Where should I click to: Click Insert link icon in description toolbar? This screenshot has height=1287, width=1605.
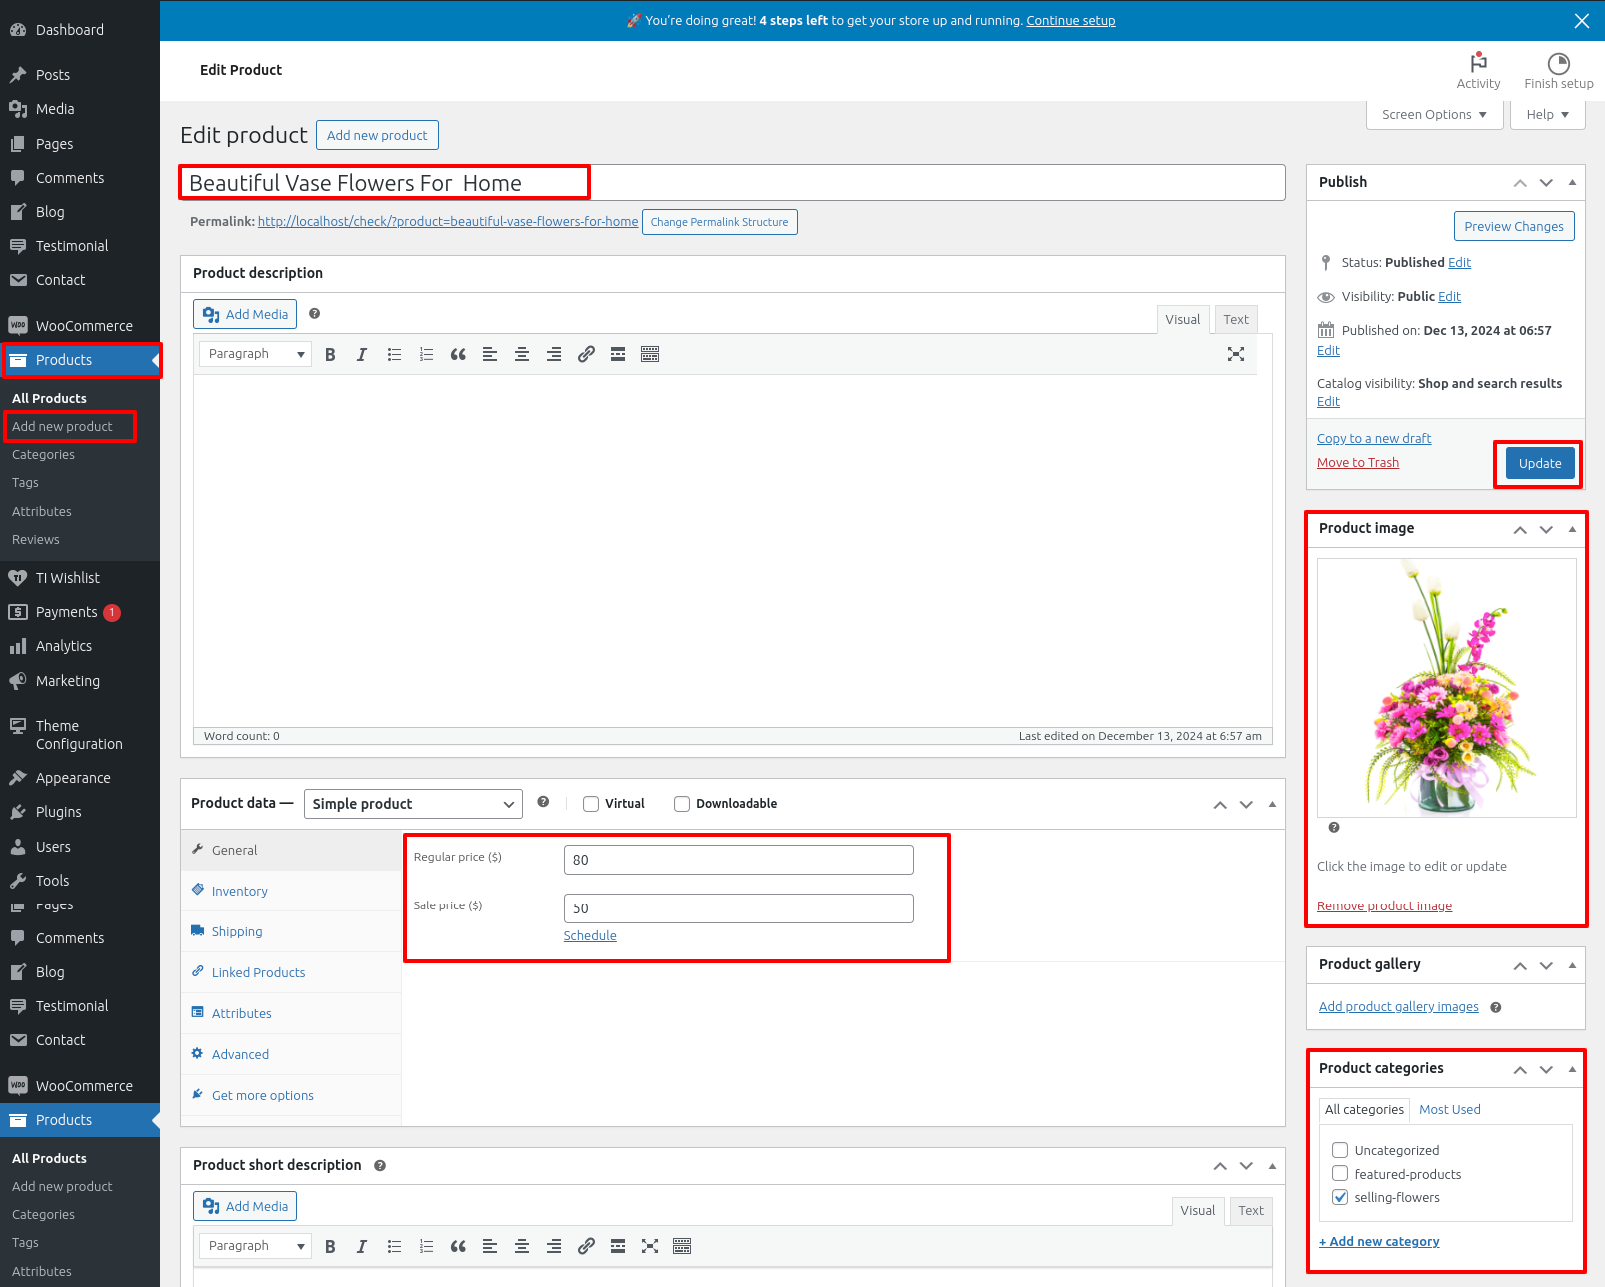(x=586, y=354)
